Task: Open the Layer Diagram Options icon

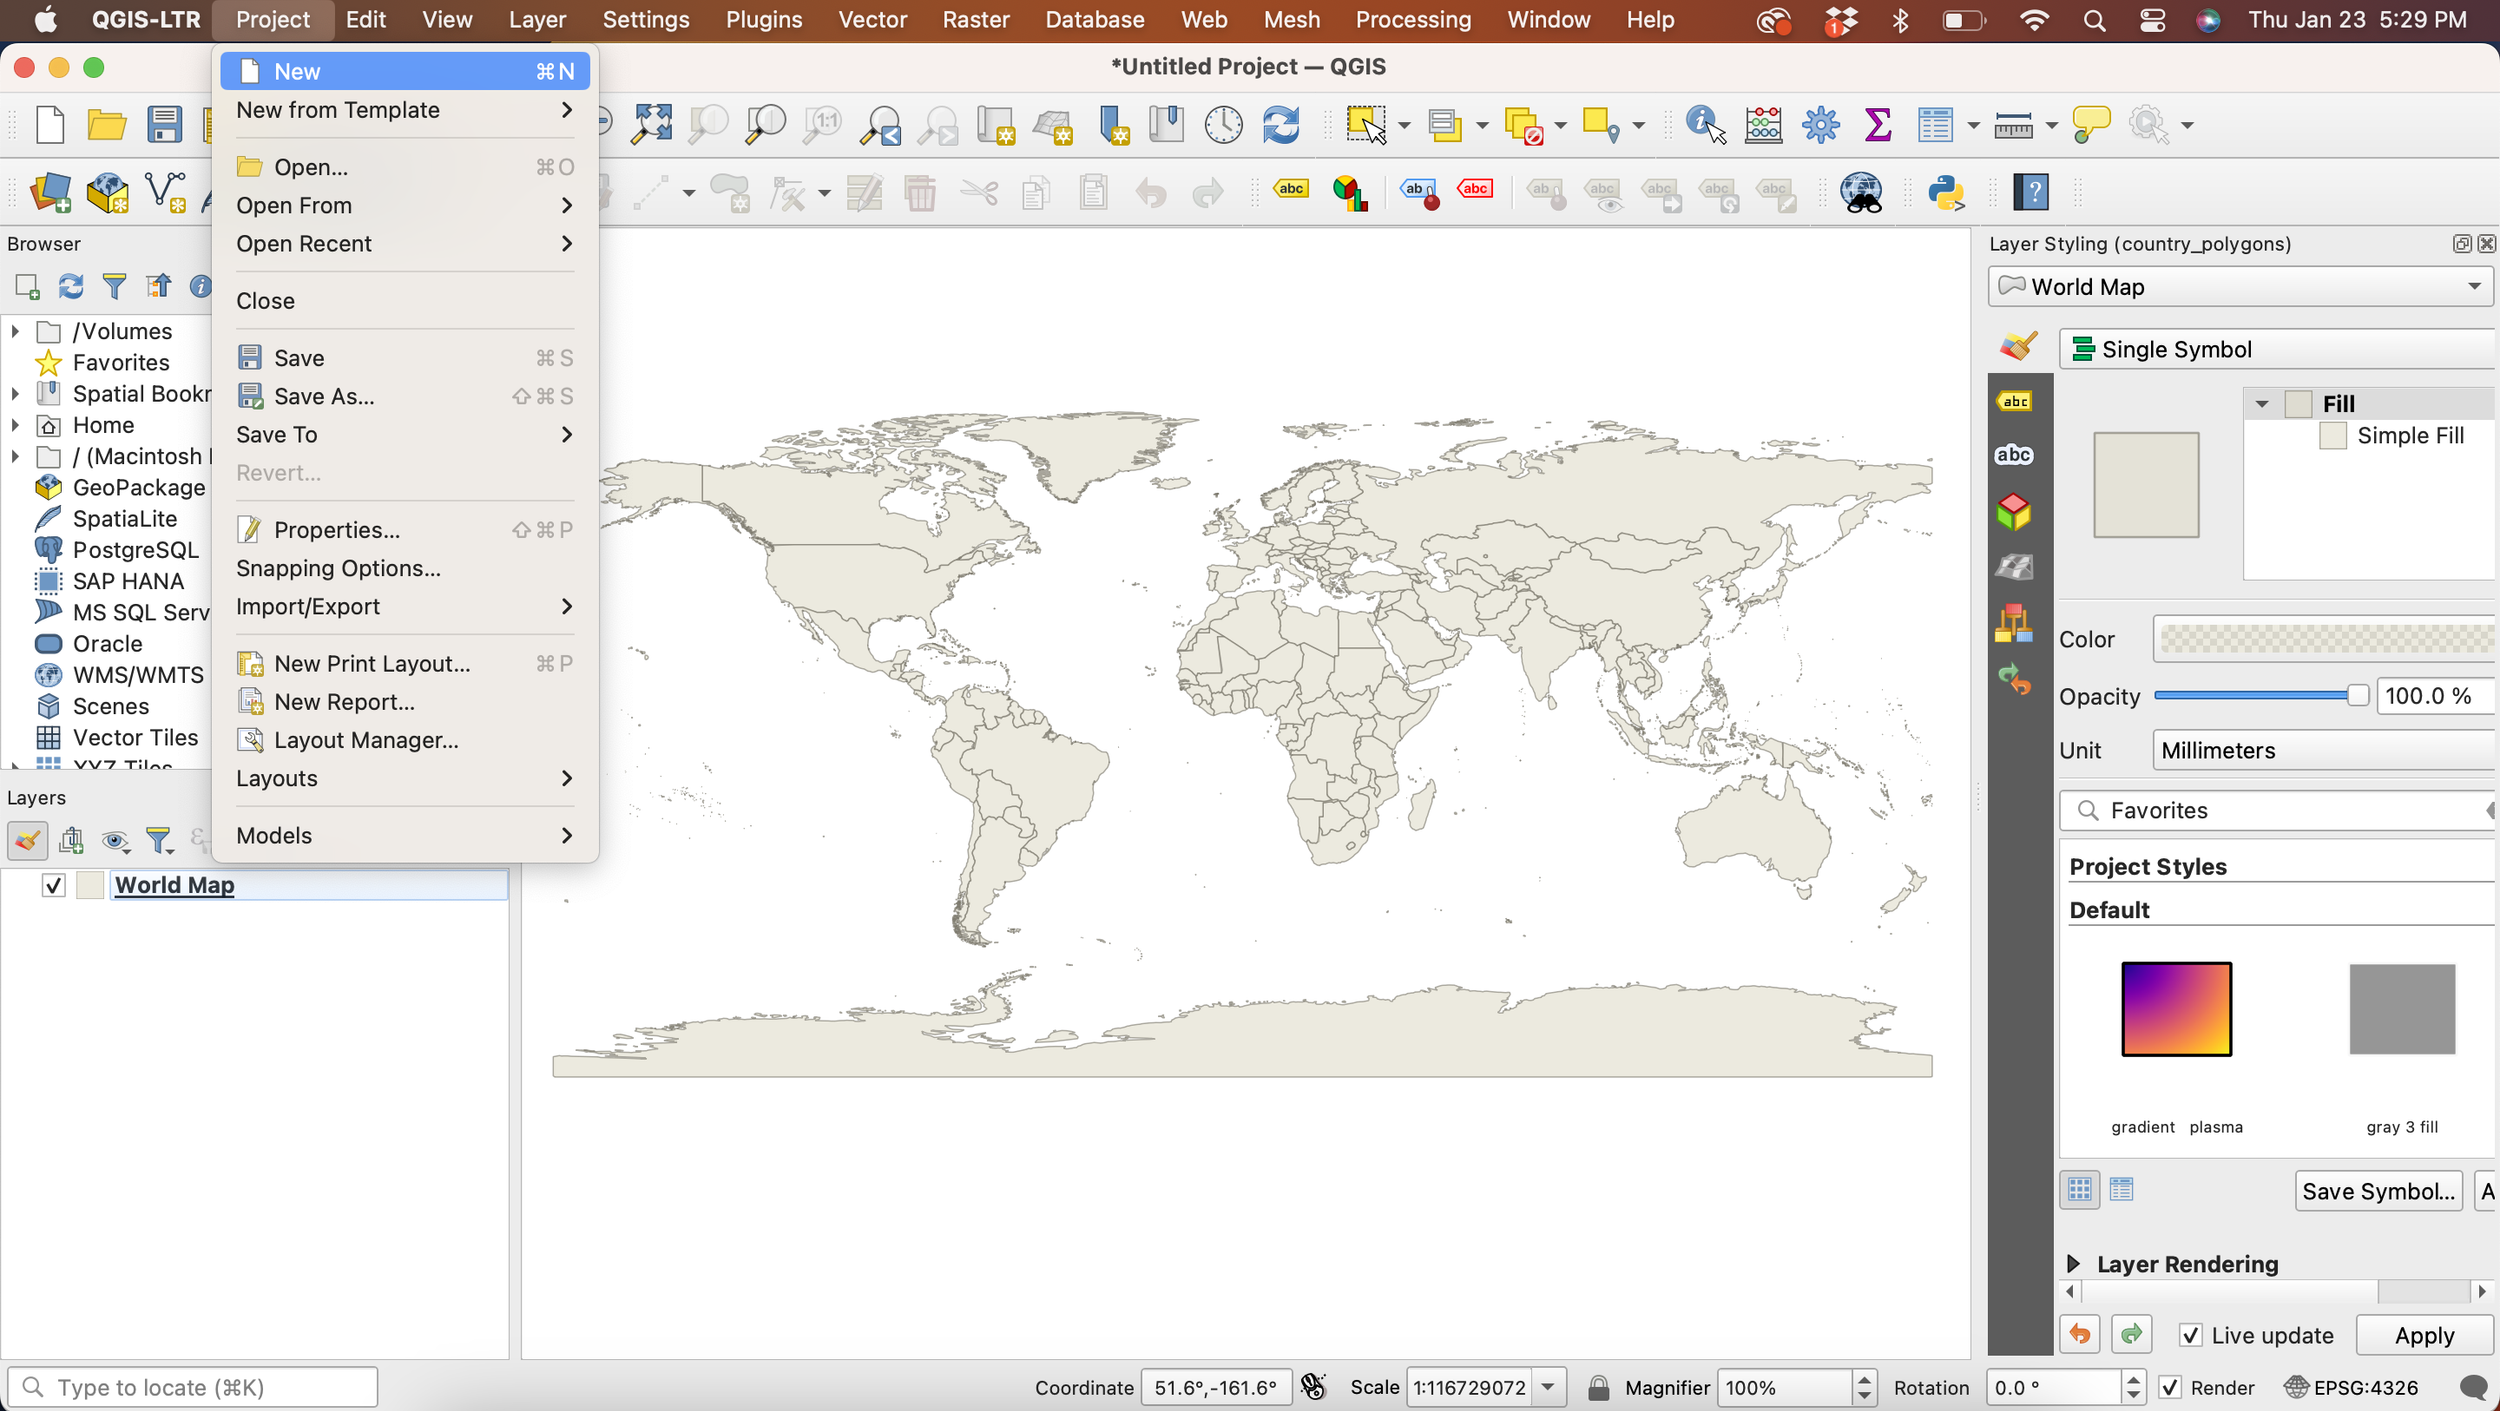Action: pos(1349,192)
